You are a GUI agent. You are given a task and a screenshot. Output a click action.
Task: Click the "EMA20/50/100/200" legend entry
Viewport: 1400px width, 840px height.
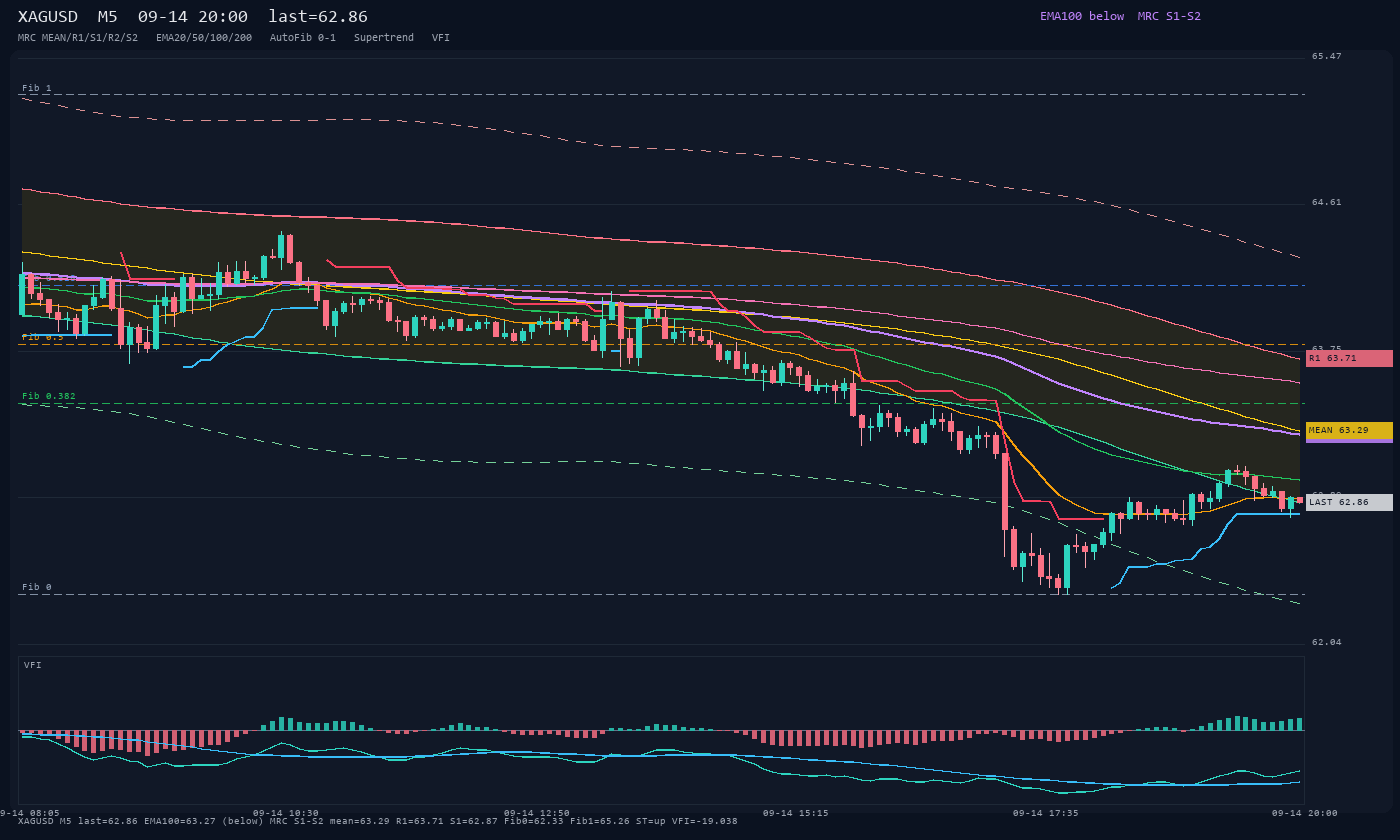click(x=204, y=38)
